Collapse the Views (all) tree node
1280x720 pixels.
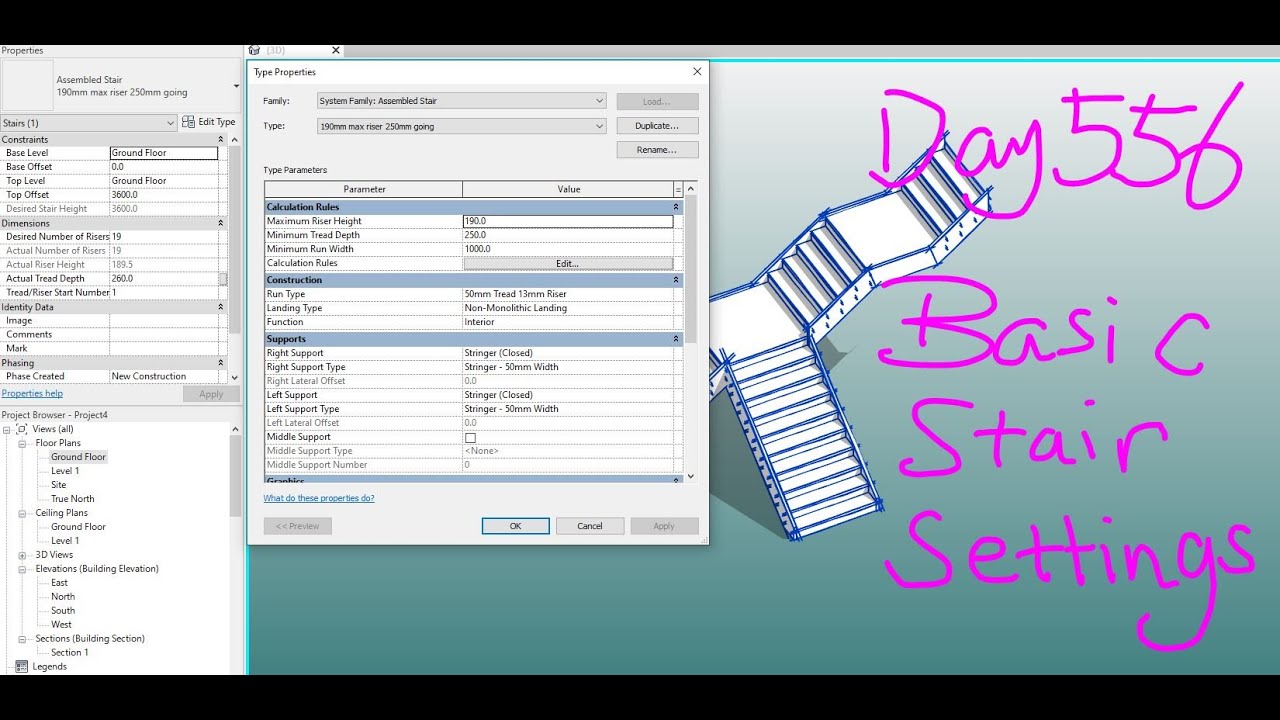7,429
